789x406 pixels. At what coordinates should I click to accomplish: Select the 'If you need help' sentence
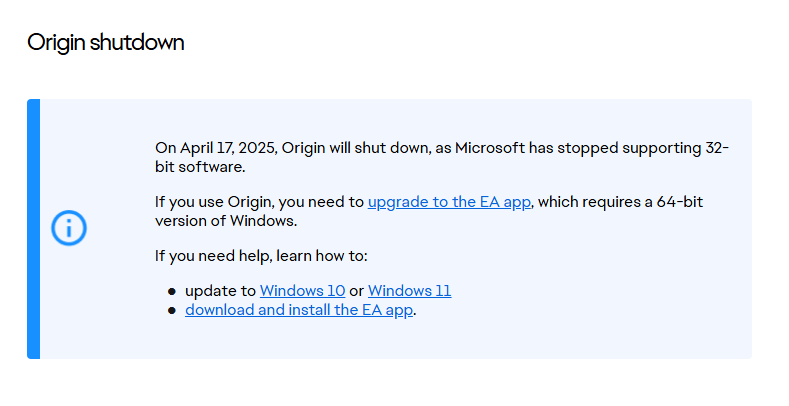tap(261, 256)
